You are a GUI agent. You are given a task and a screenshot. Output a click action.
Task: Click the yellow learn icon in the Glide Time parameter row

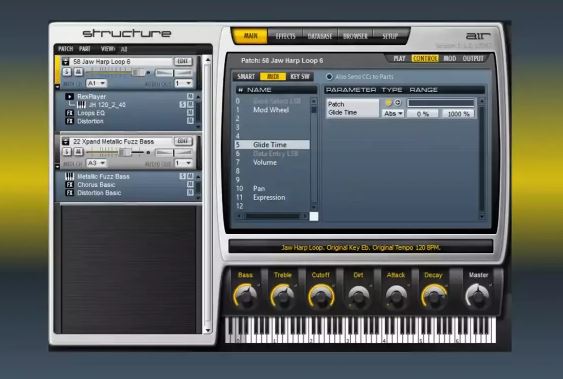(x=388, y=103)
